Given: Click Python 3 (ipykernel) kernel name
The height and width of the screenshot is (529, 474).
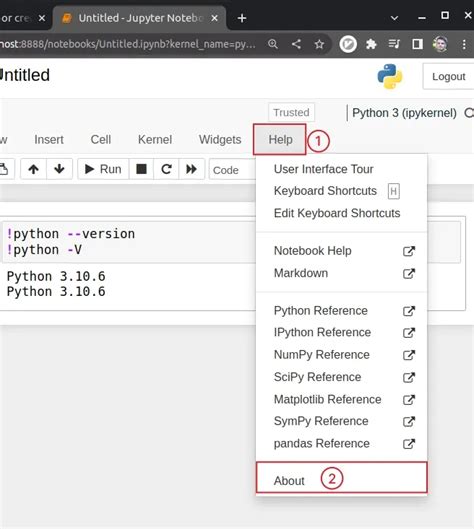Looking at the screenshot, I should (x=404, y=113).
